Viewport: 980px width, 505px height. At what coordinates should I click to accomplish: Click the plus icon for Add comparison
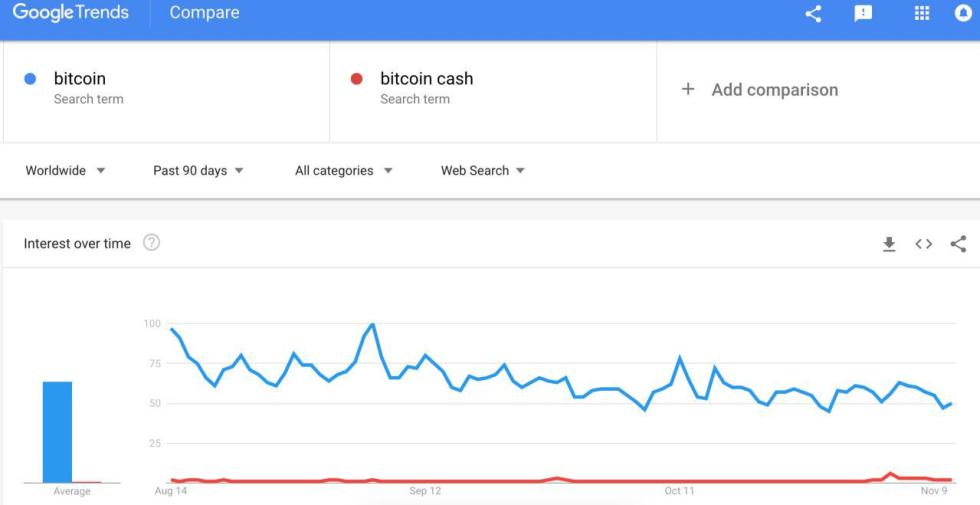688,89
